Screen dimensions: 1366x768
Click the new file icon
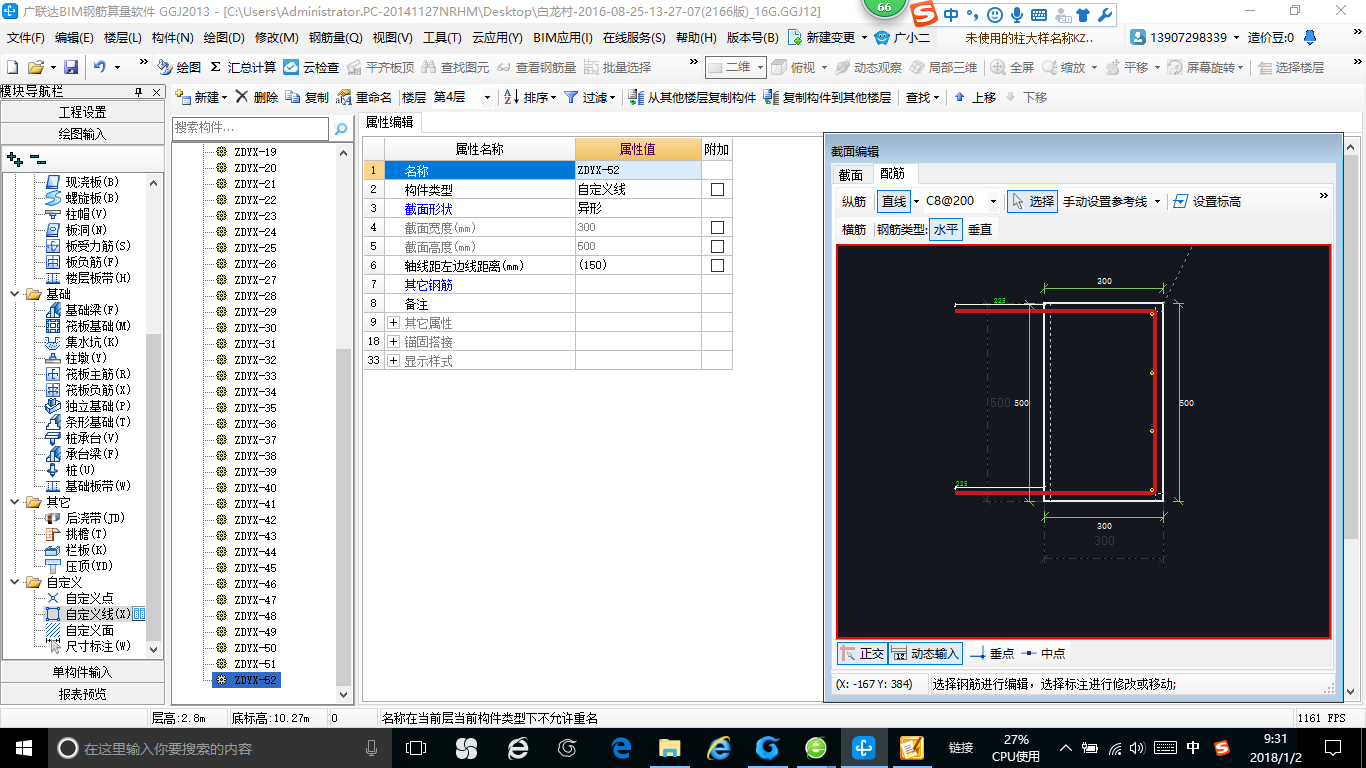tap(13, 67)
